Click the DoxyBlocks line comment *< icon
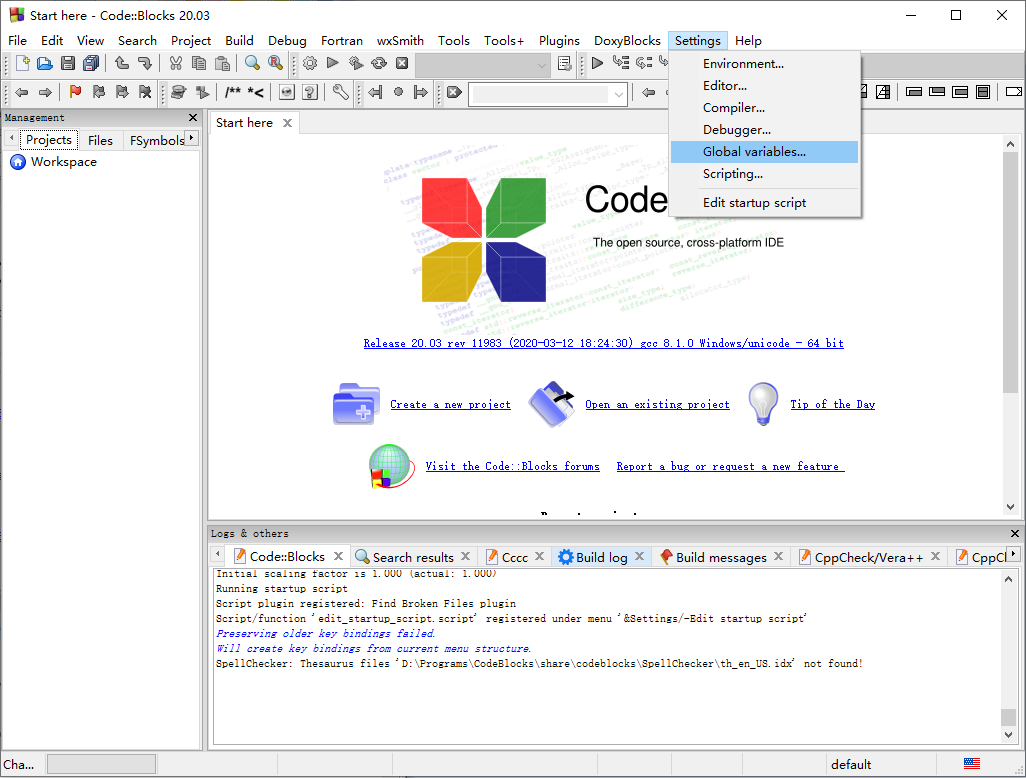The image size is (1026, 778). [256, 92]
